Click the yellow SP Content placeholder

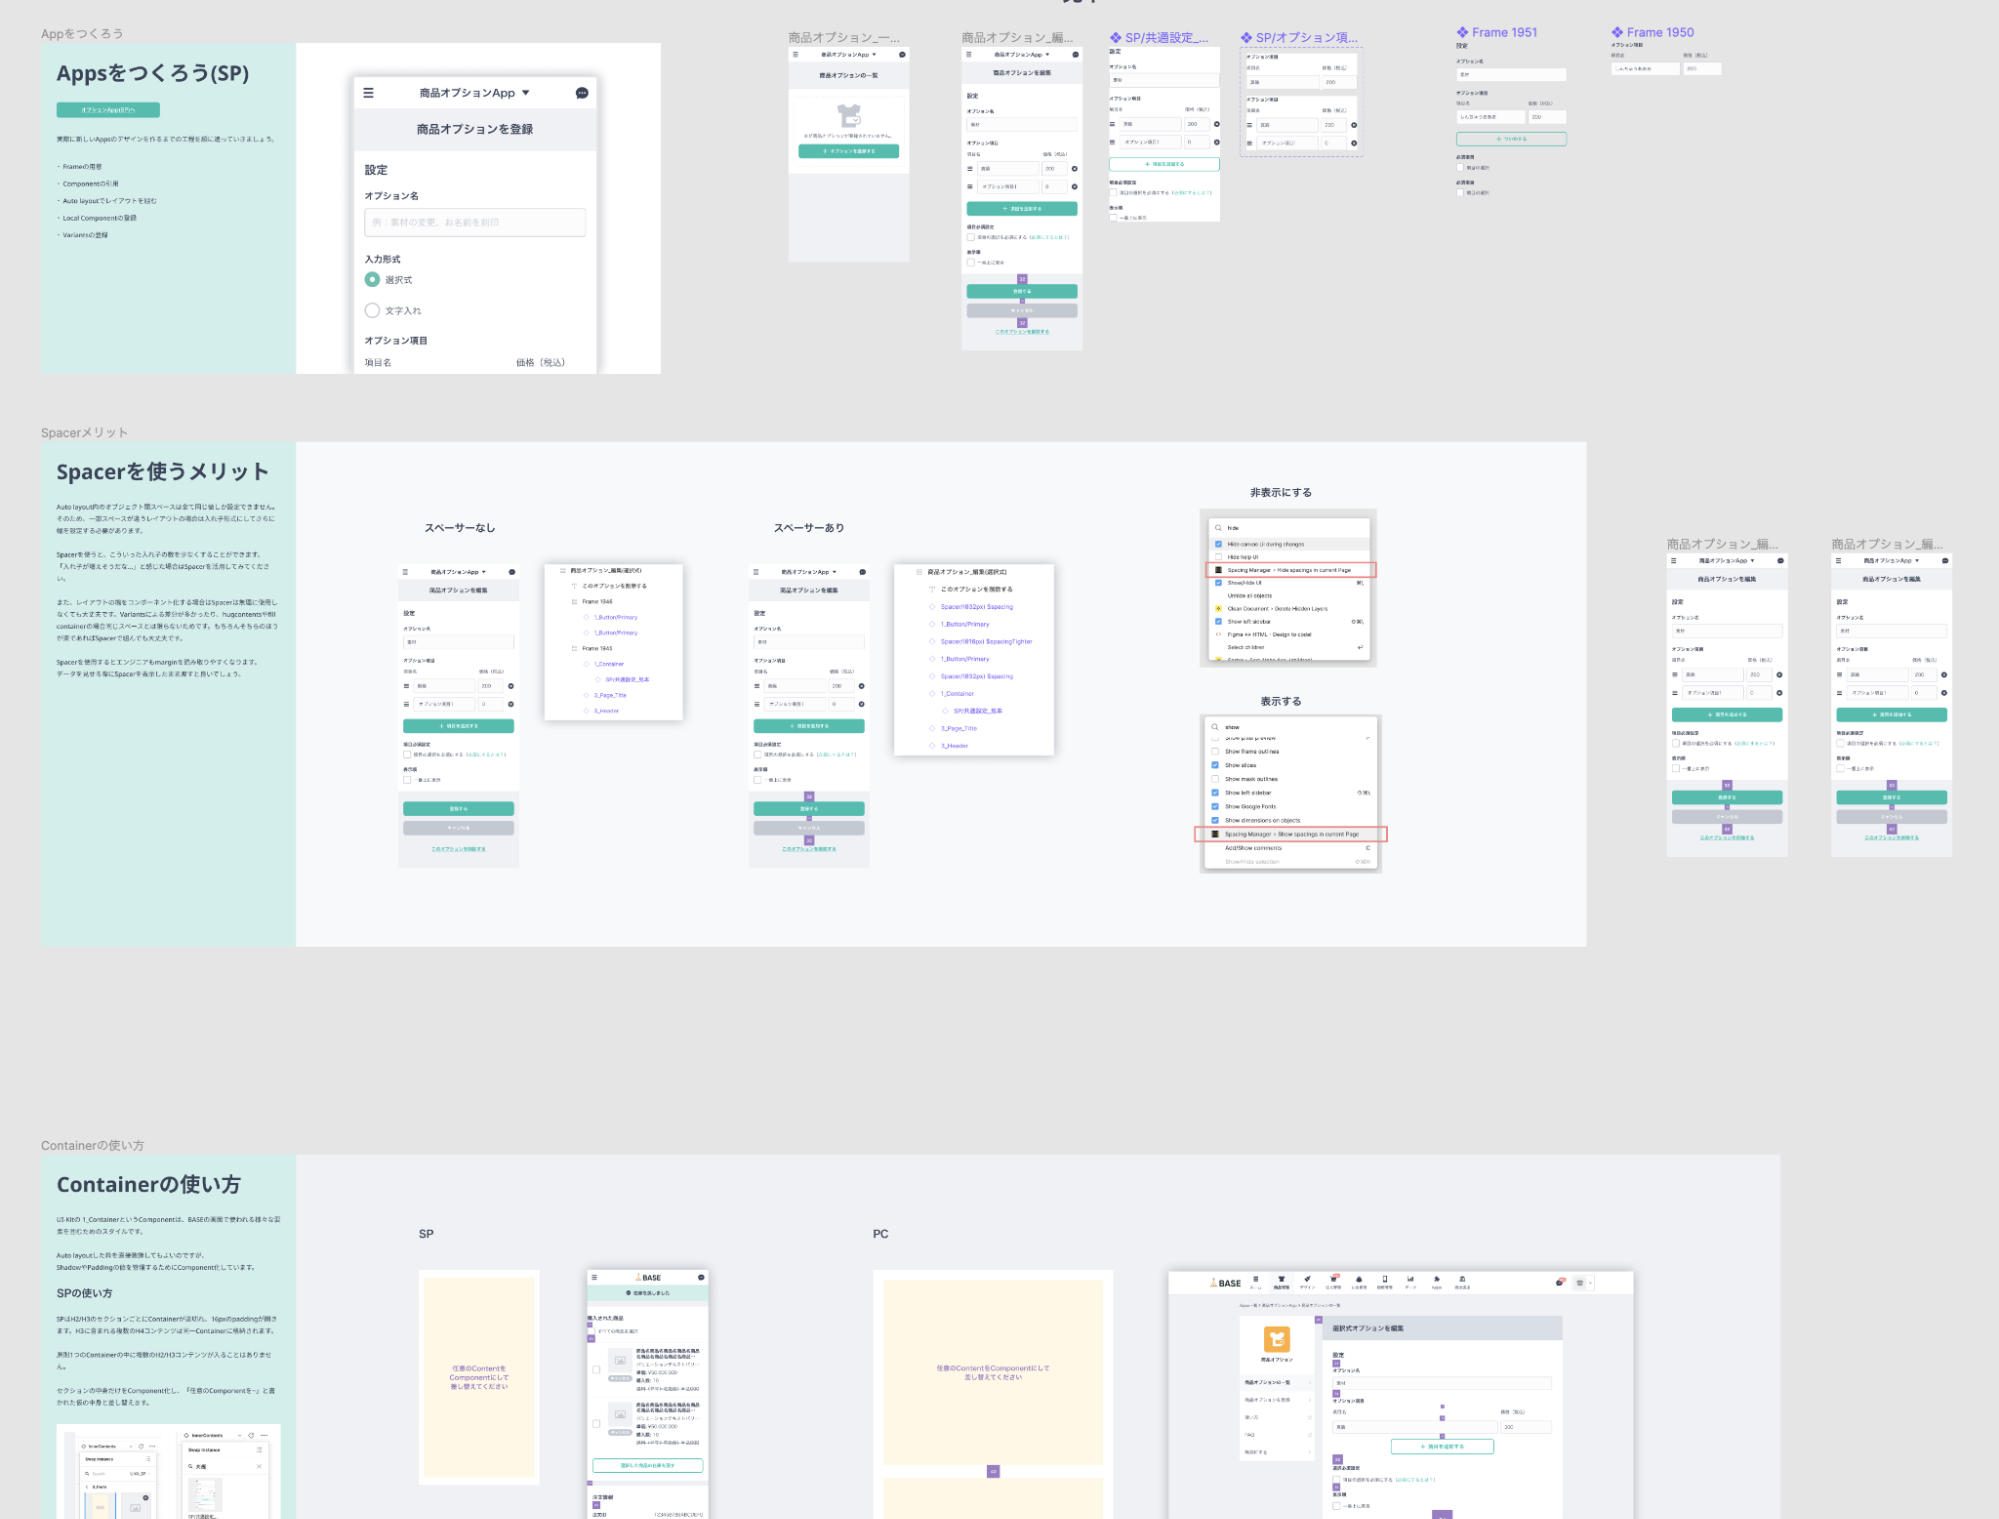[x=479, y=1377]
